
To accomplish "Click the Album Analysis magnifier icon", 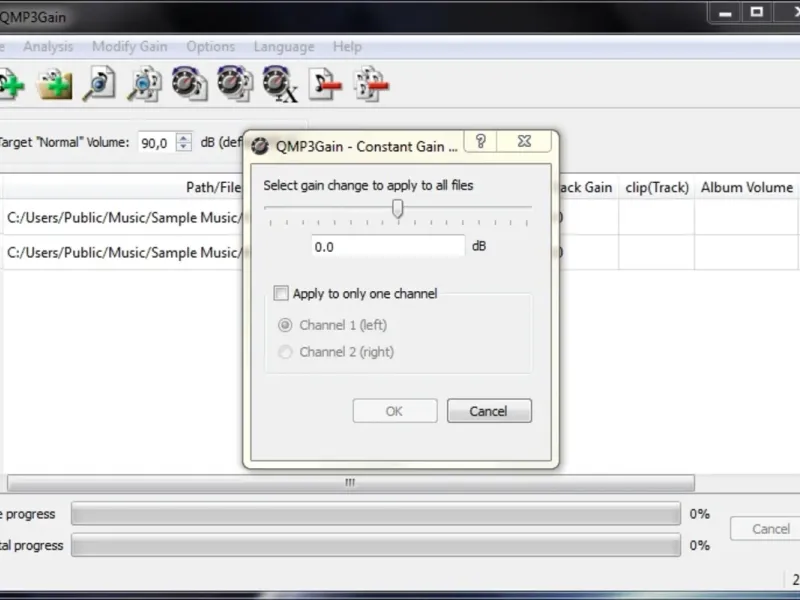I will (x=144, y=84).
